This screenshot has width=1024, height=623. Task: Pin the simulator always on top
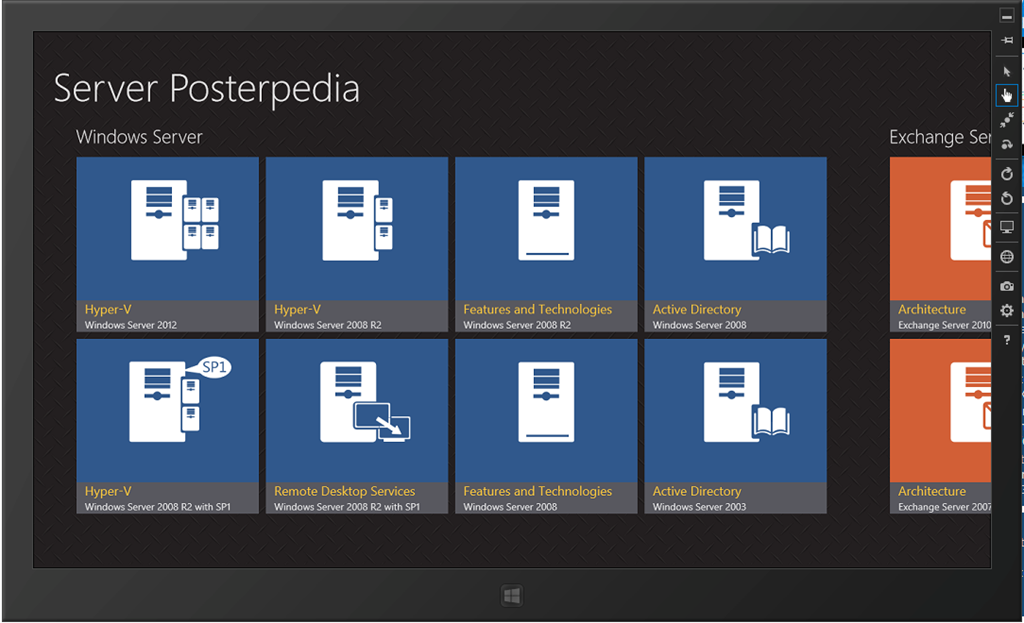coord(1007,40)
